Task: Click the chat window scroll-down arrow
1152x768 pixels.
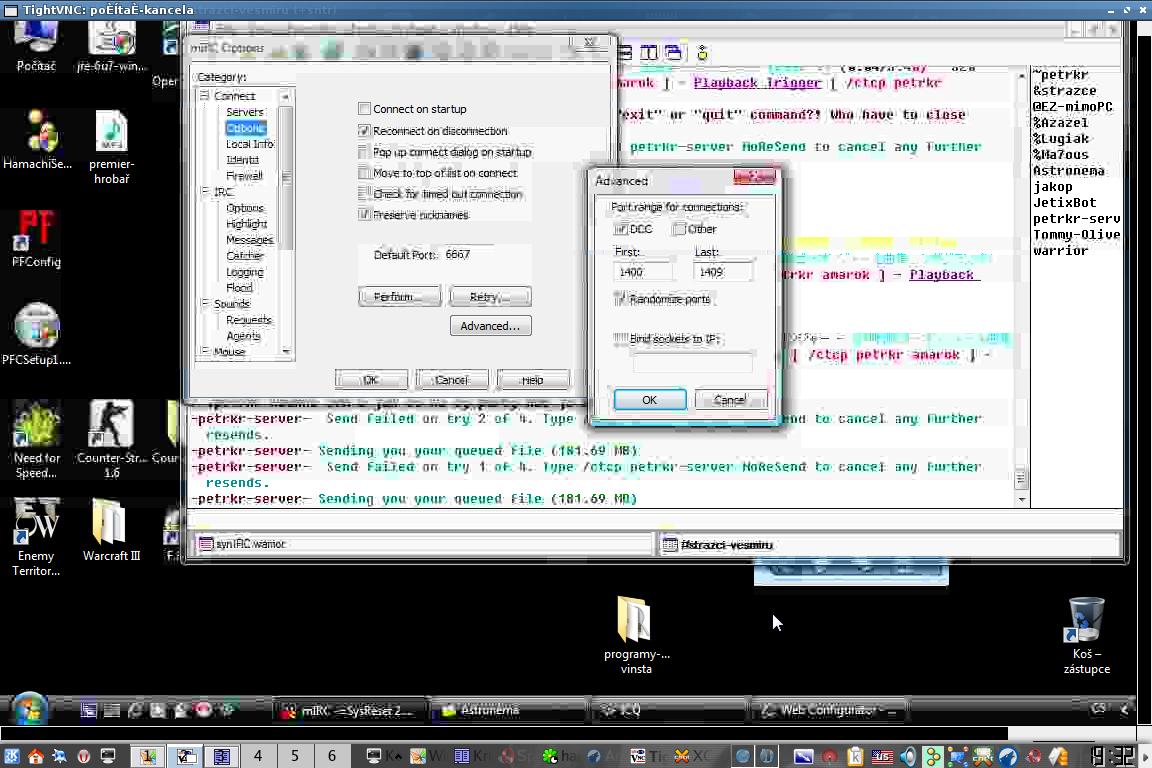Action: coord(1021,500)
